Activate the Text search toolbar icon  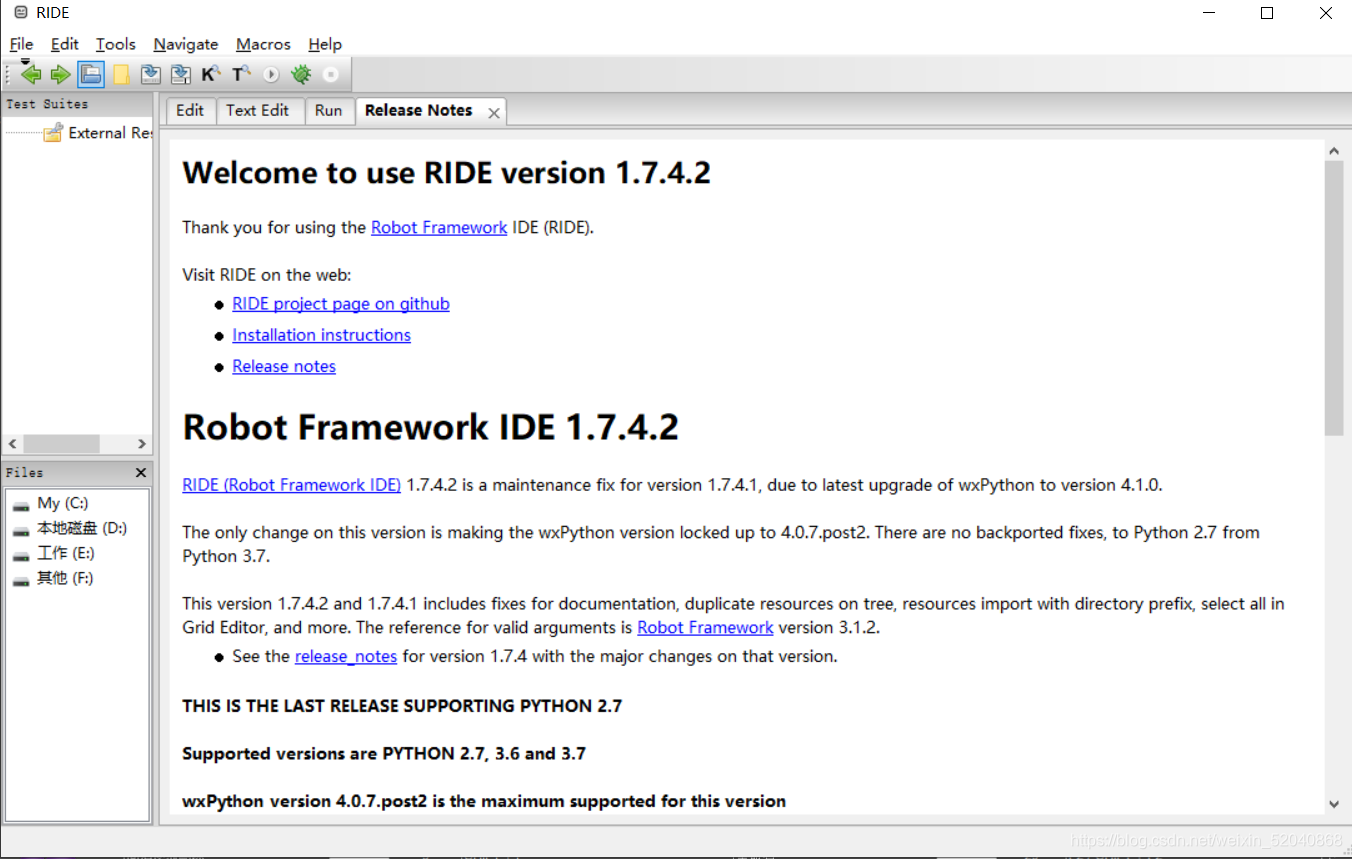240,74
